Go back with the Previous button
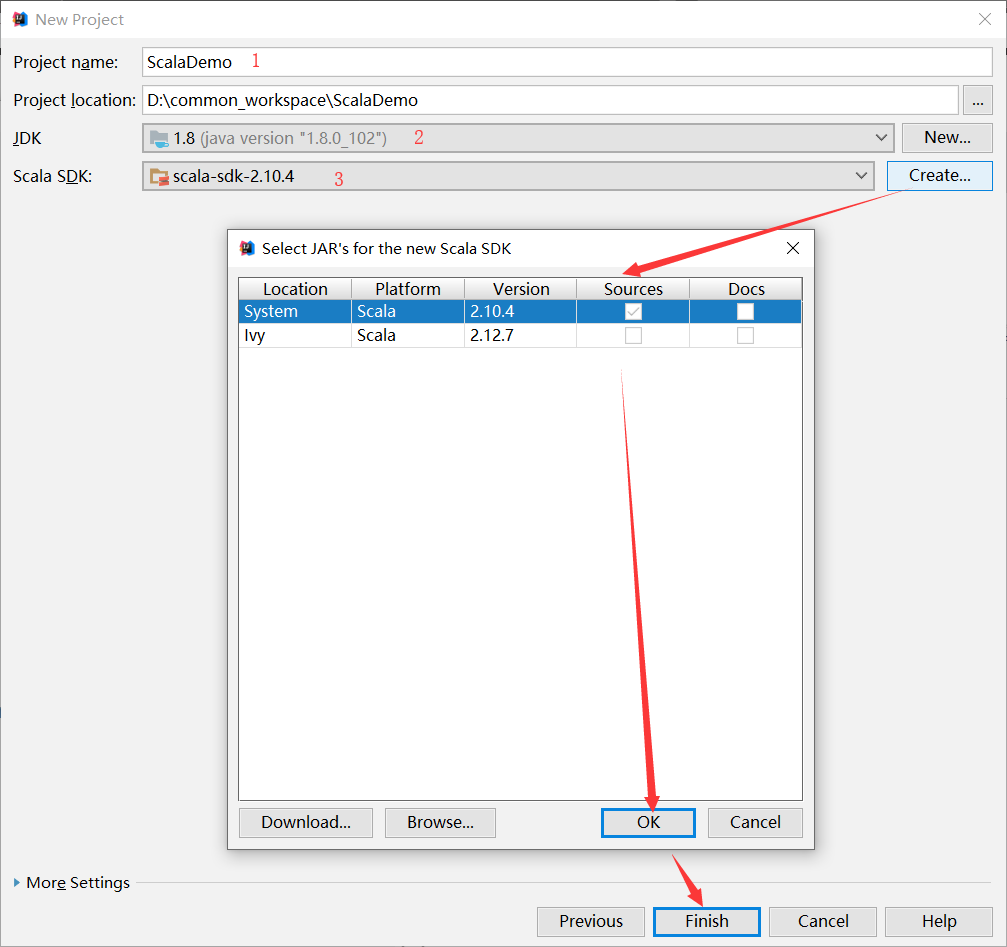Image resolution: width=1007 pixels, height=947 pixels. click(591, 921)
